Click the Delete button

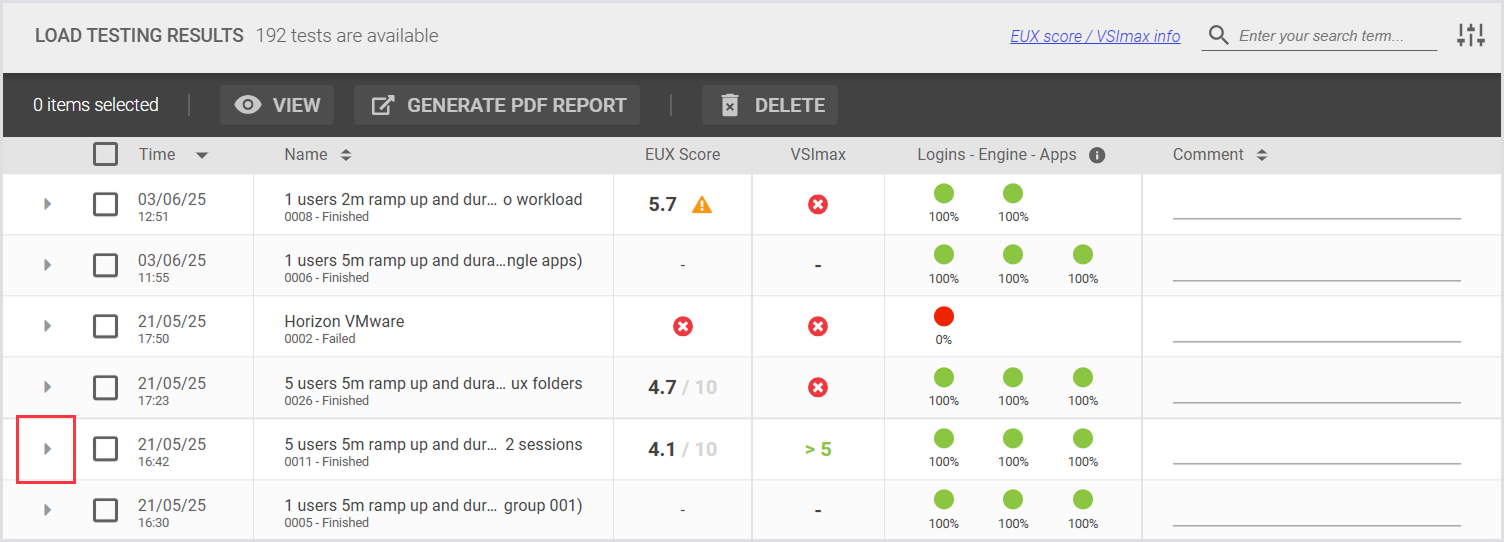coord(770,105)
